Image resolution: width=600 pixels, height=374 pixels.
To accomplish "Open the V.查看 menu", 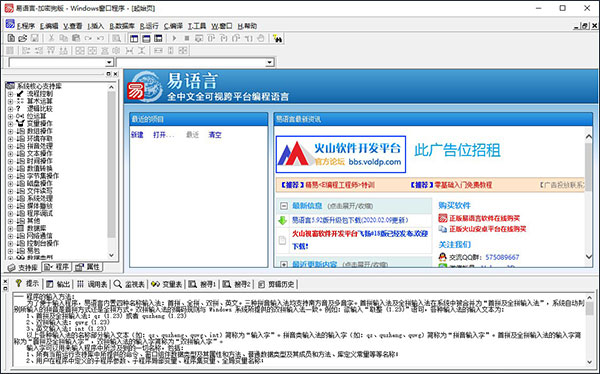I will (x=73, y=26).
